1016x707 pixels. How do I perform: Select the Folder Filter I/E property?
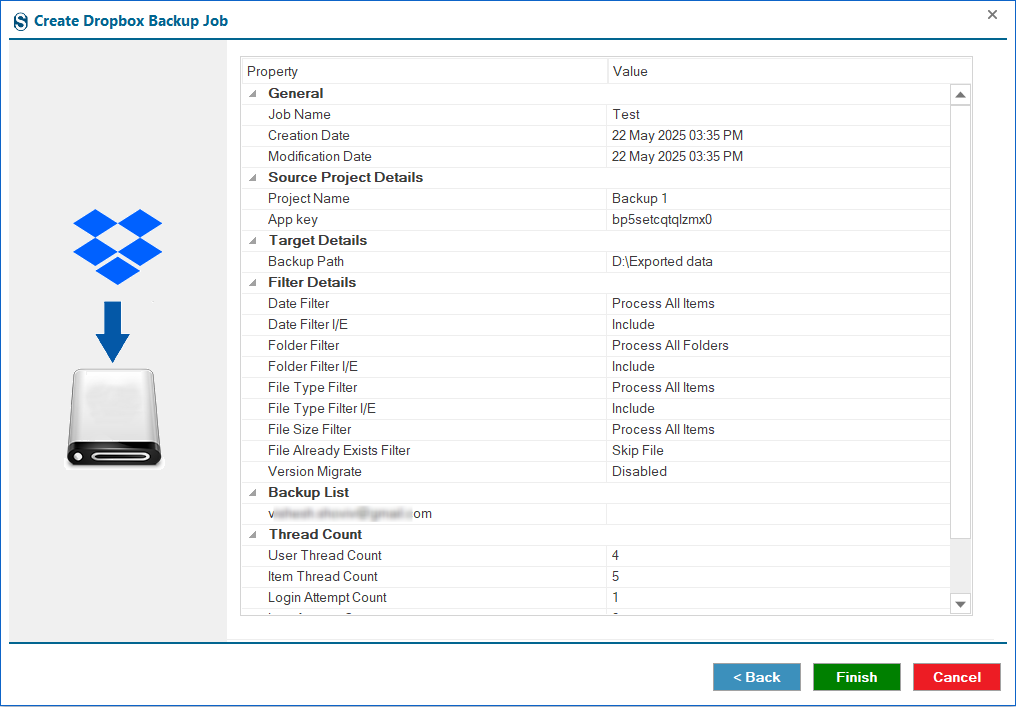(312, 367)
